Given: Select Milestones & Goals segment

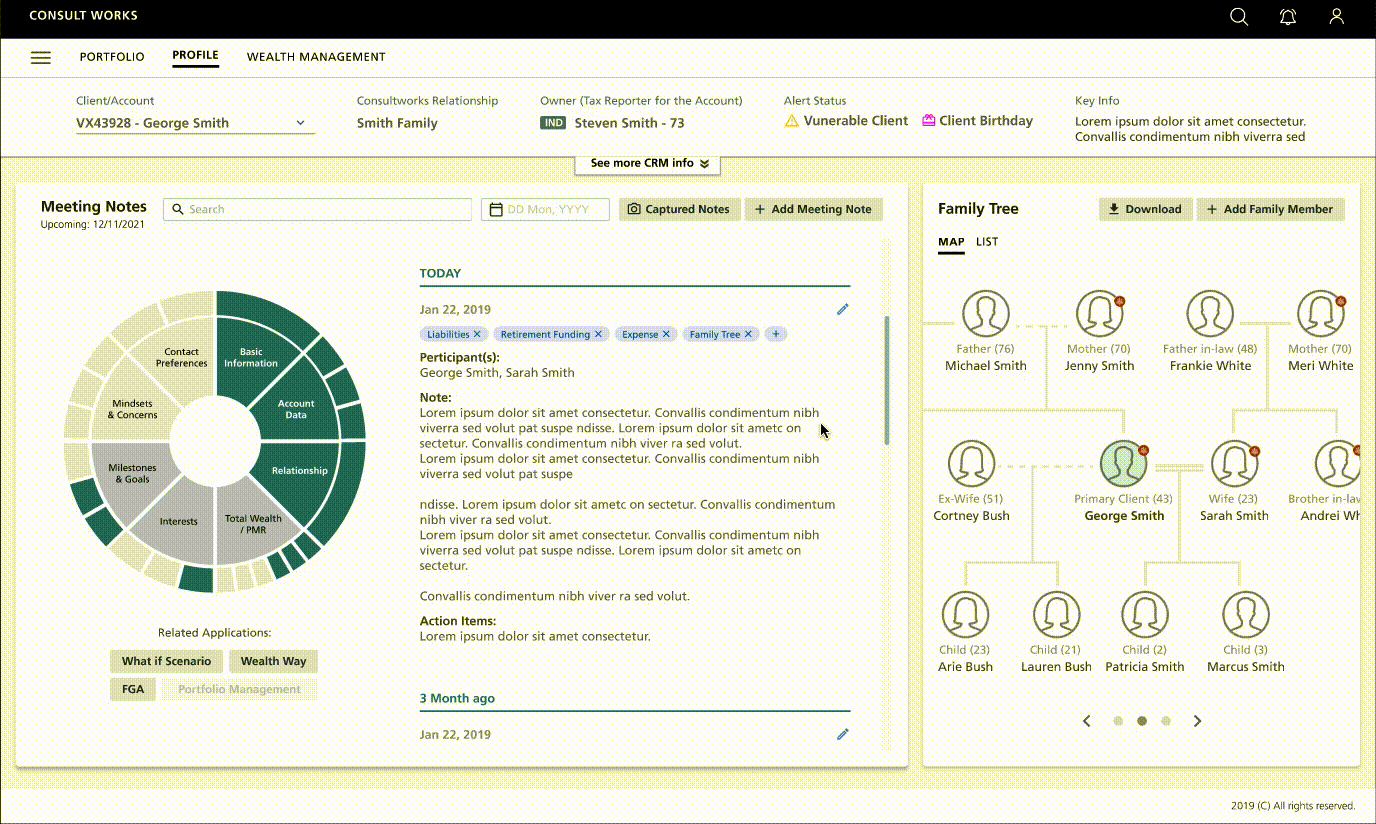Looking at the screenshot, I should (x=133, y=473).
